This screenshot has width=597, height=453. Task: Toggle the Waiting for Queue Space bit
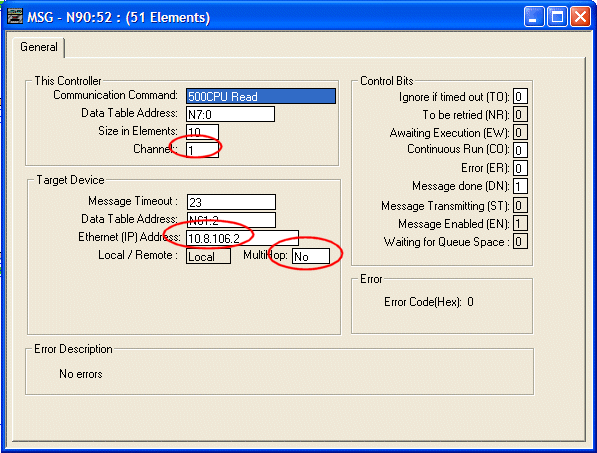tap(520, 241)
